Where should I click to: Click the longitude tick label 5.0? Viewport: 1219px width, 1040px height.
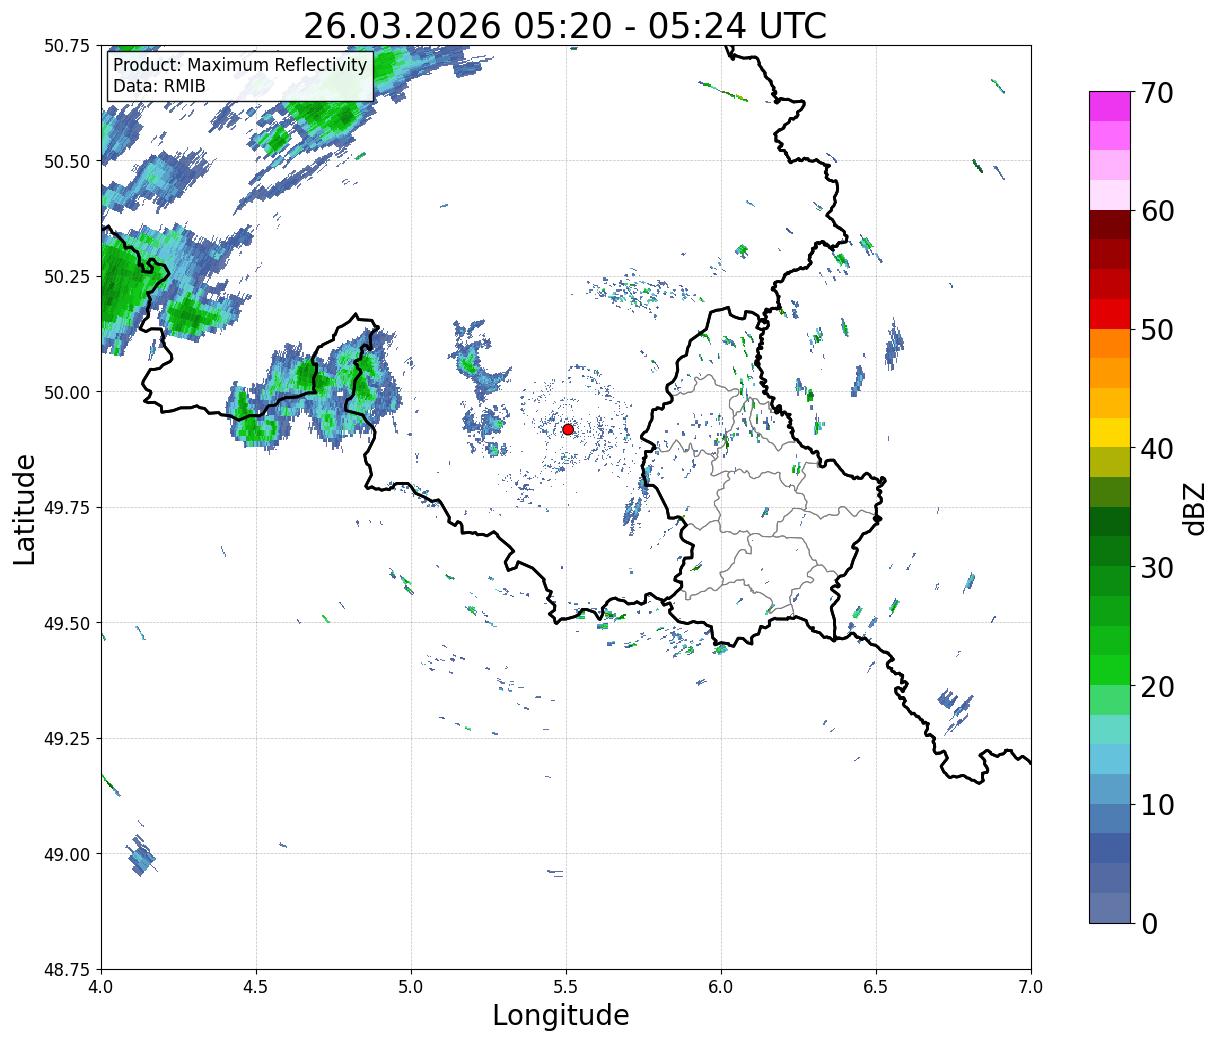[411, 986]
